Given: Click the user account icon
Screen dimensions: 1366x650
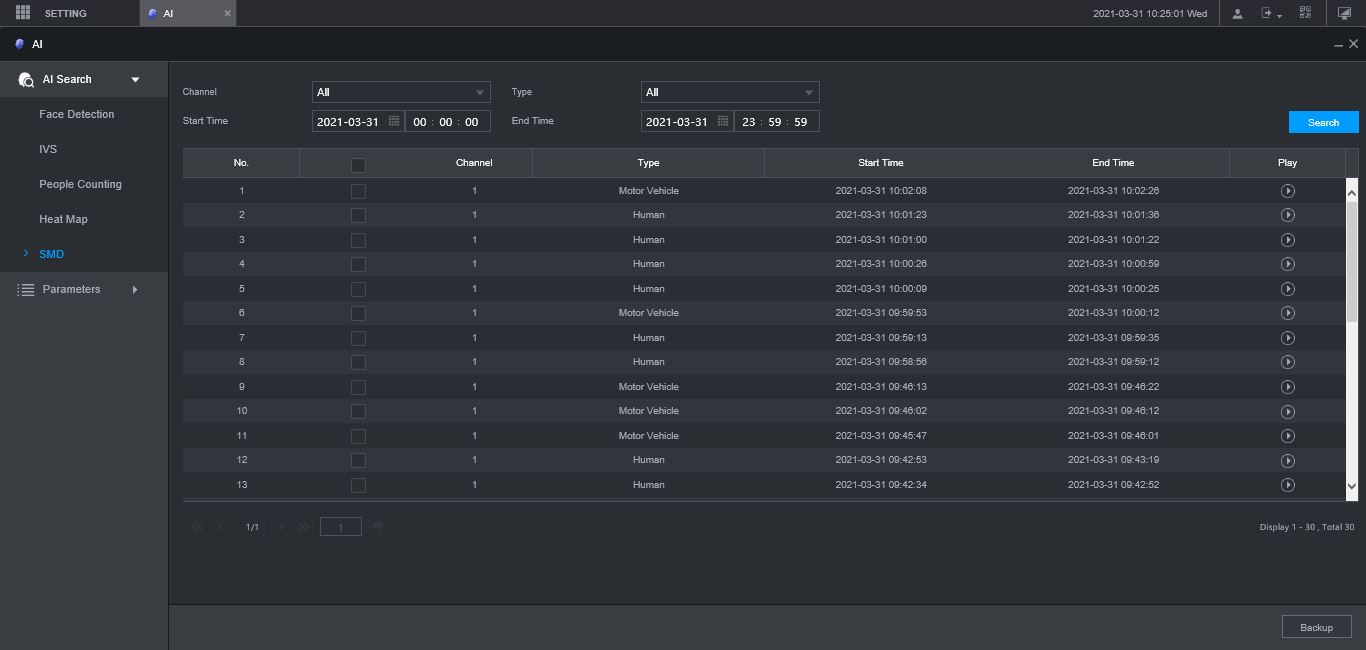Looking at the screenshot, I should [1238, 13].
